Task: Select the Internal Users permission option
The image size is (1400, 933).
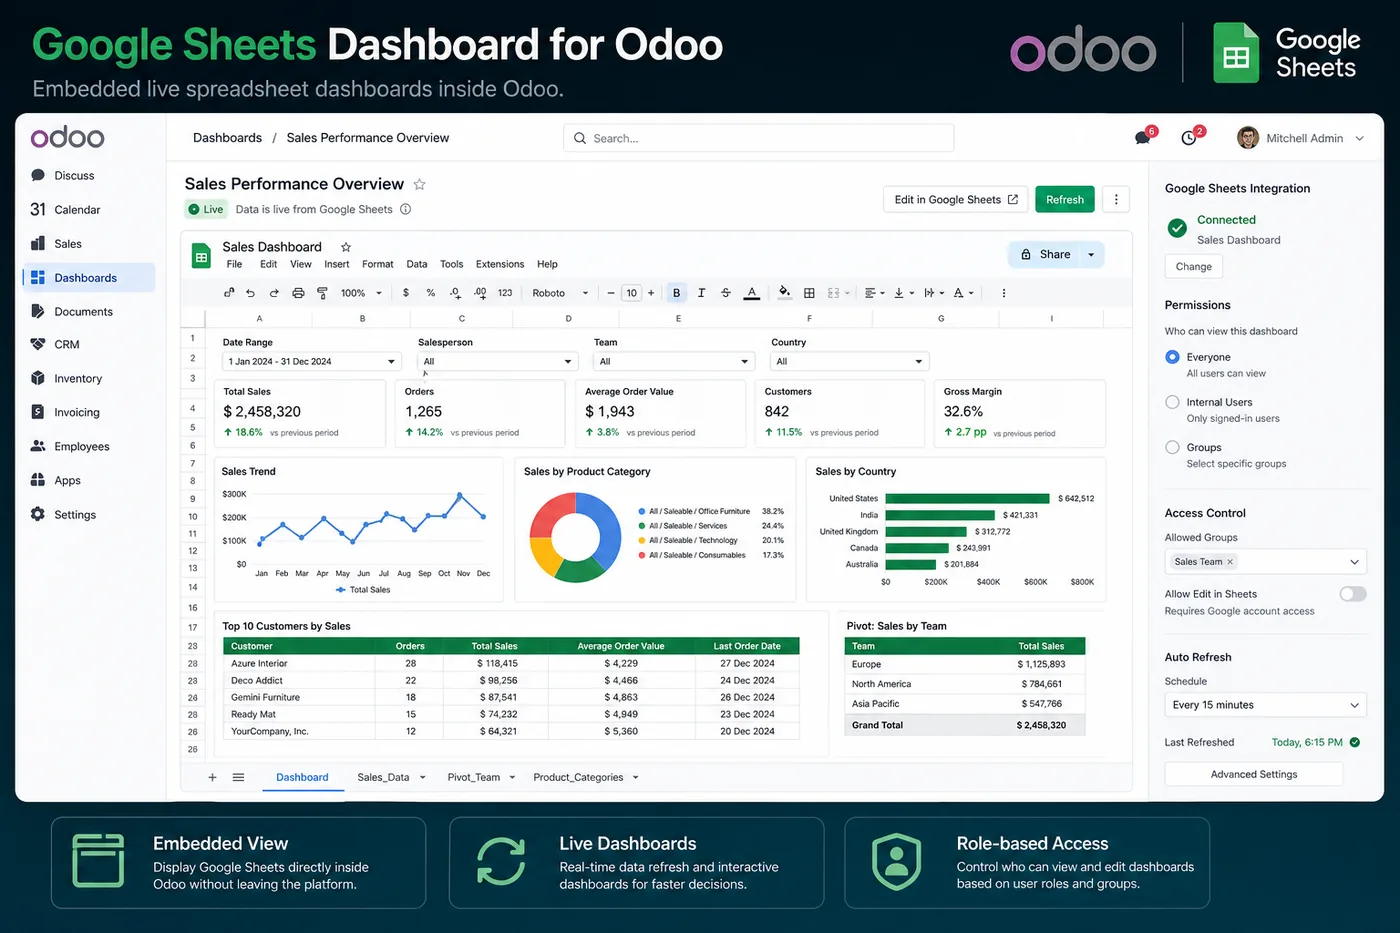Action: 1173,402
